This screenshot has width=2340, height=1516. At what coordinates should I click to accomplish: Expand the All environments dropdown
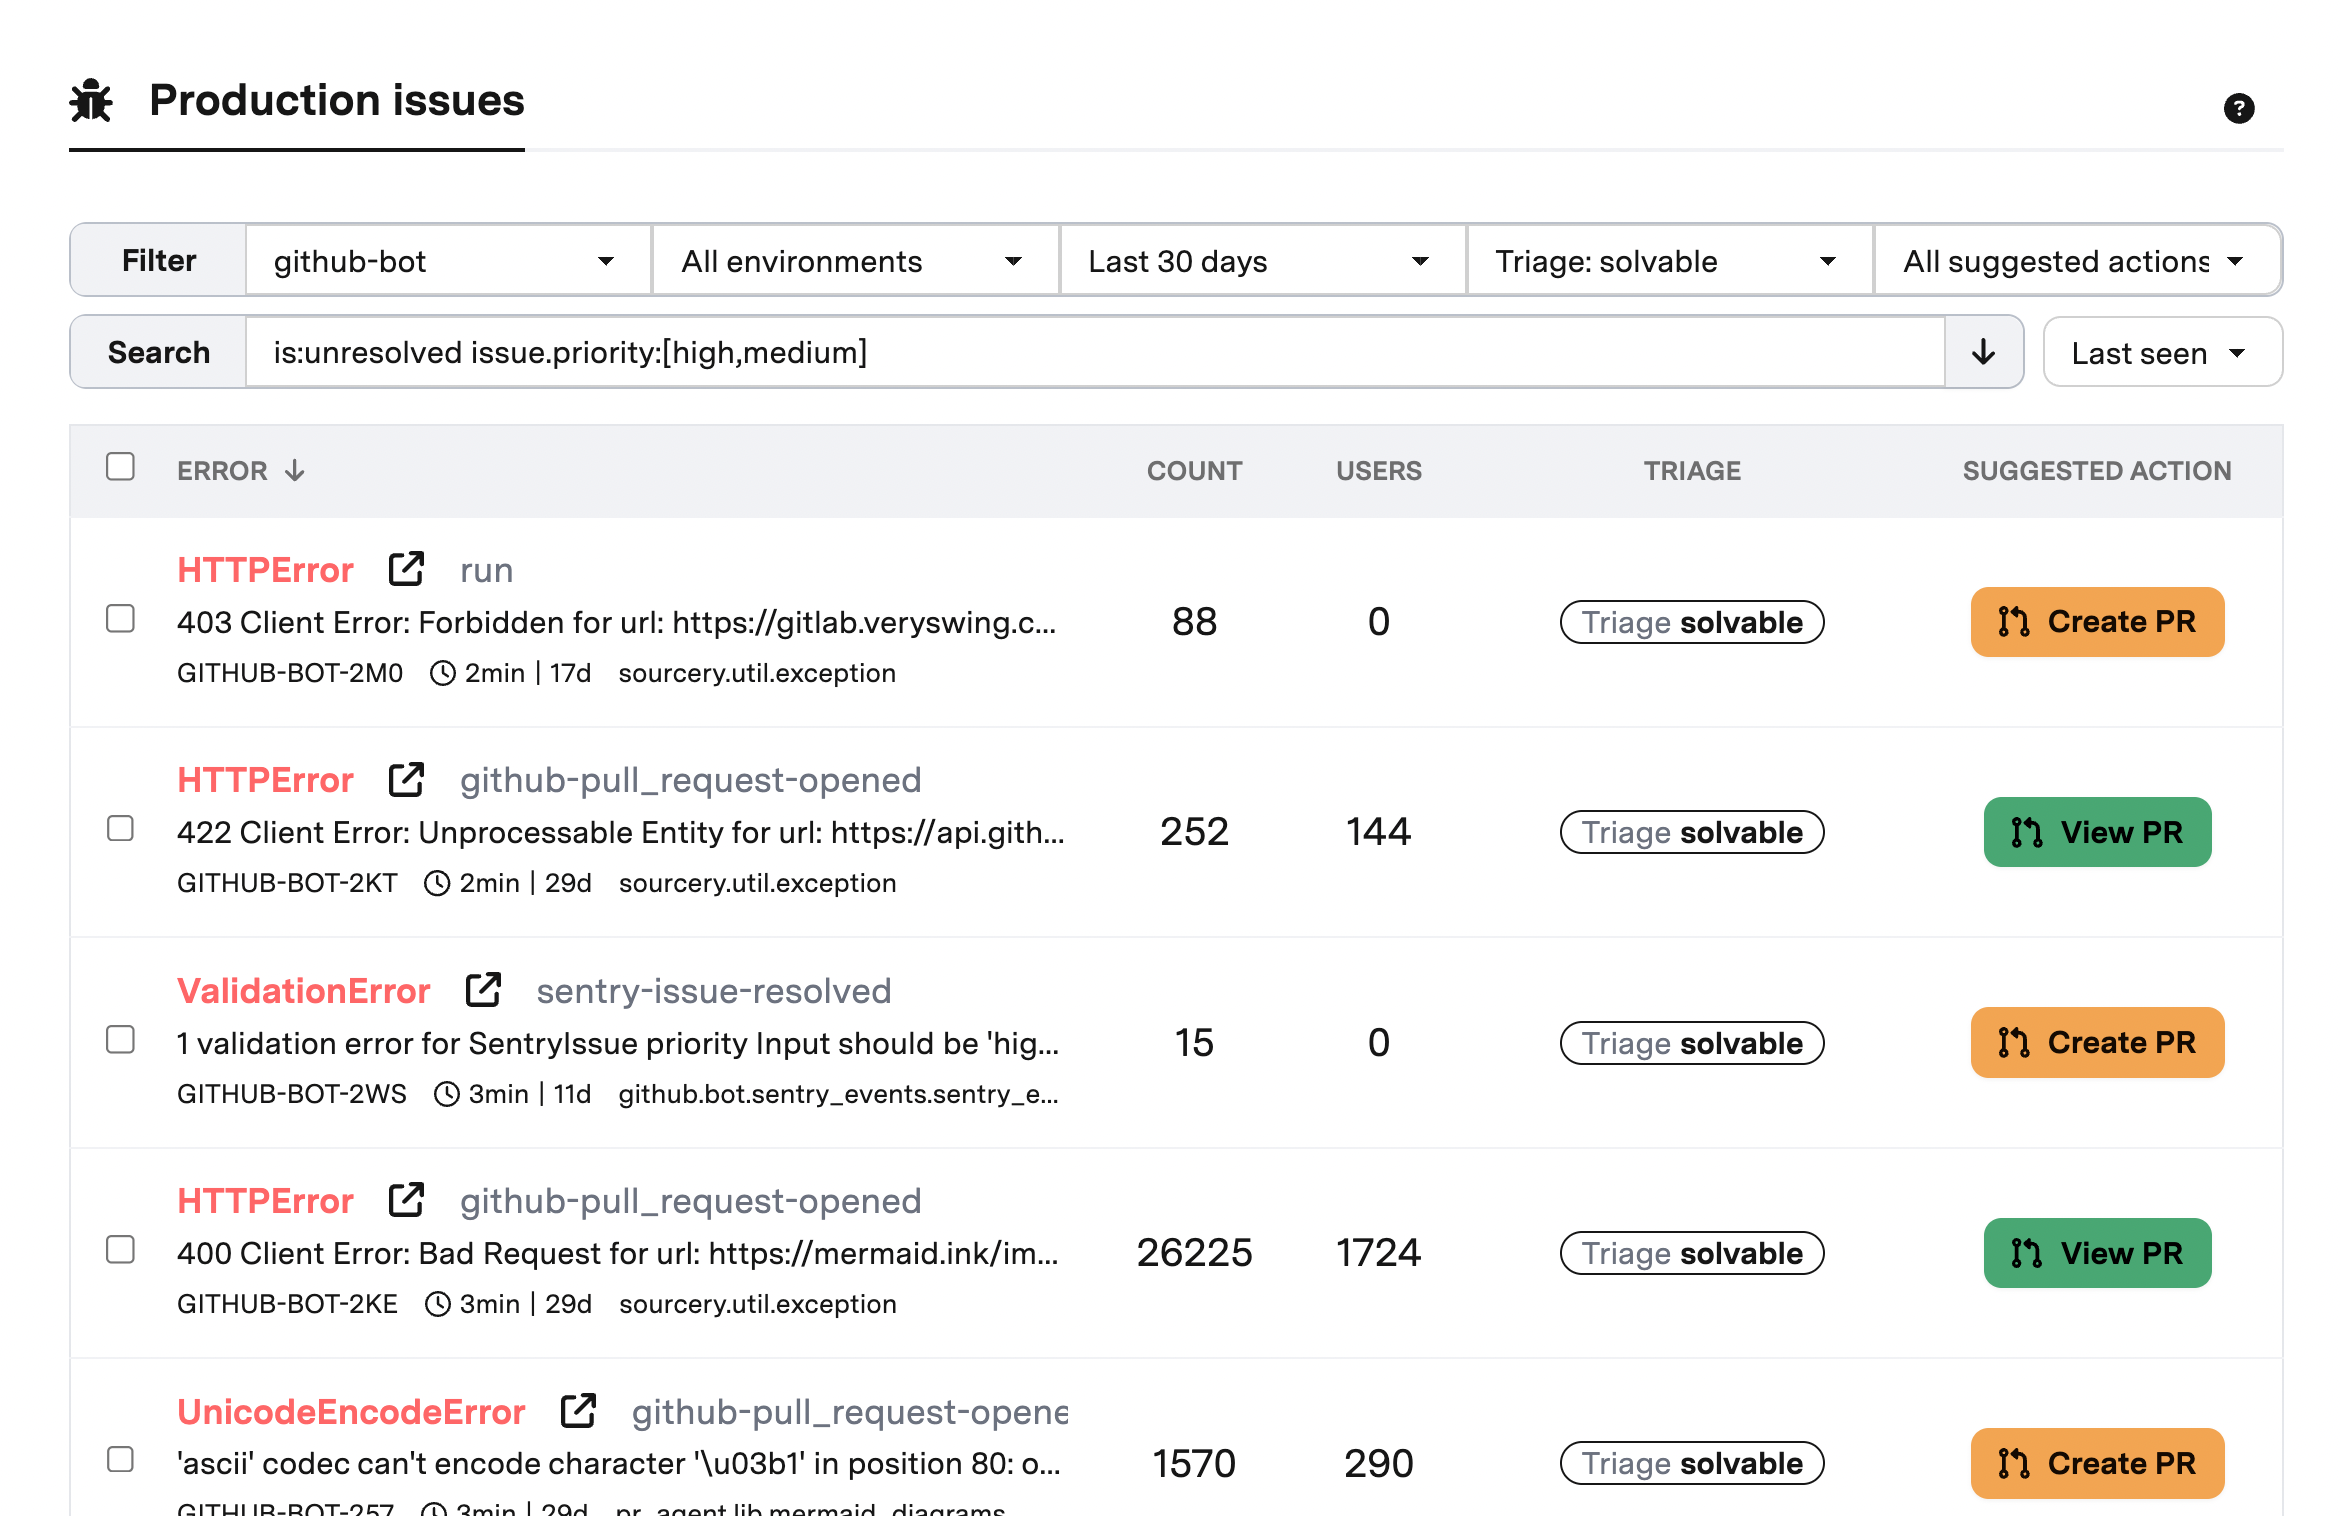pyautogui.click(x=853, y=260)
